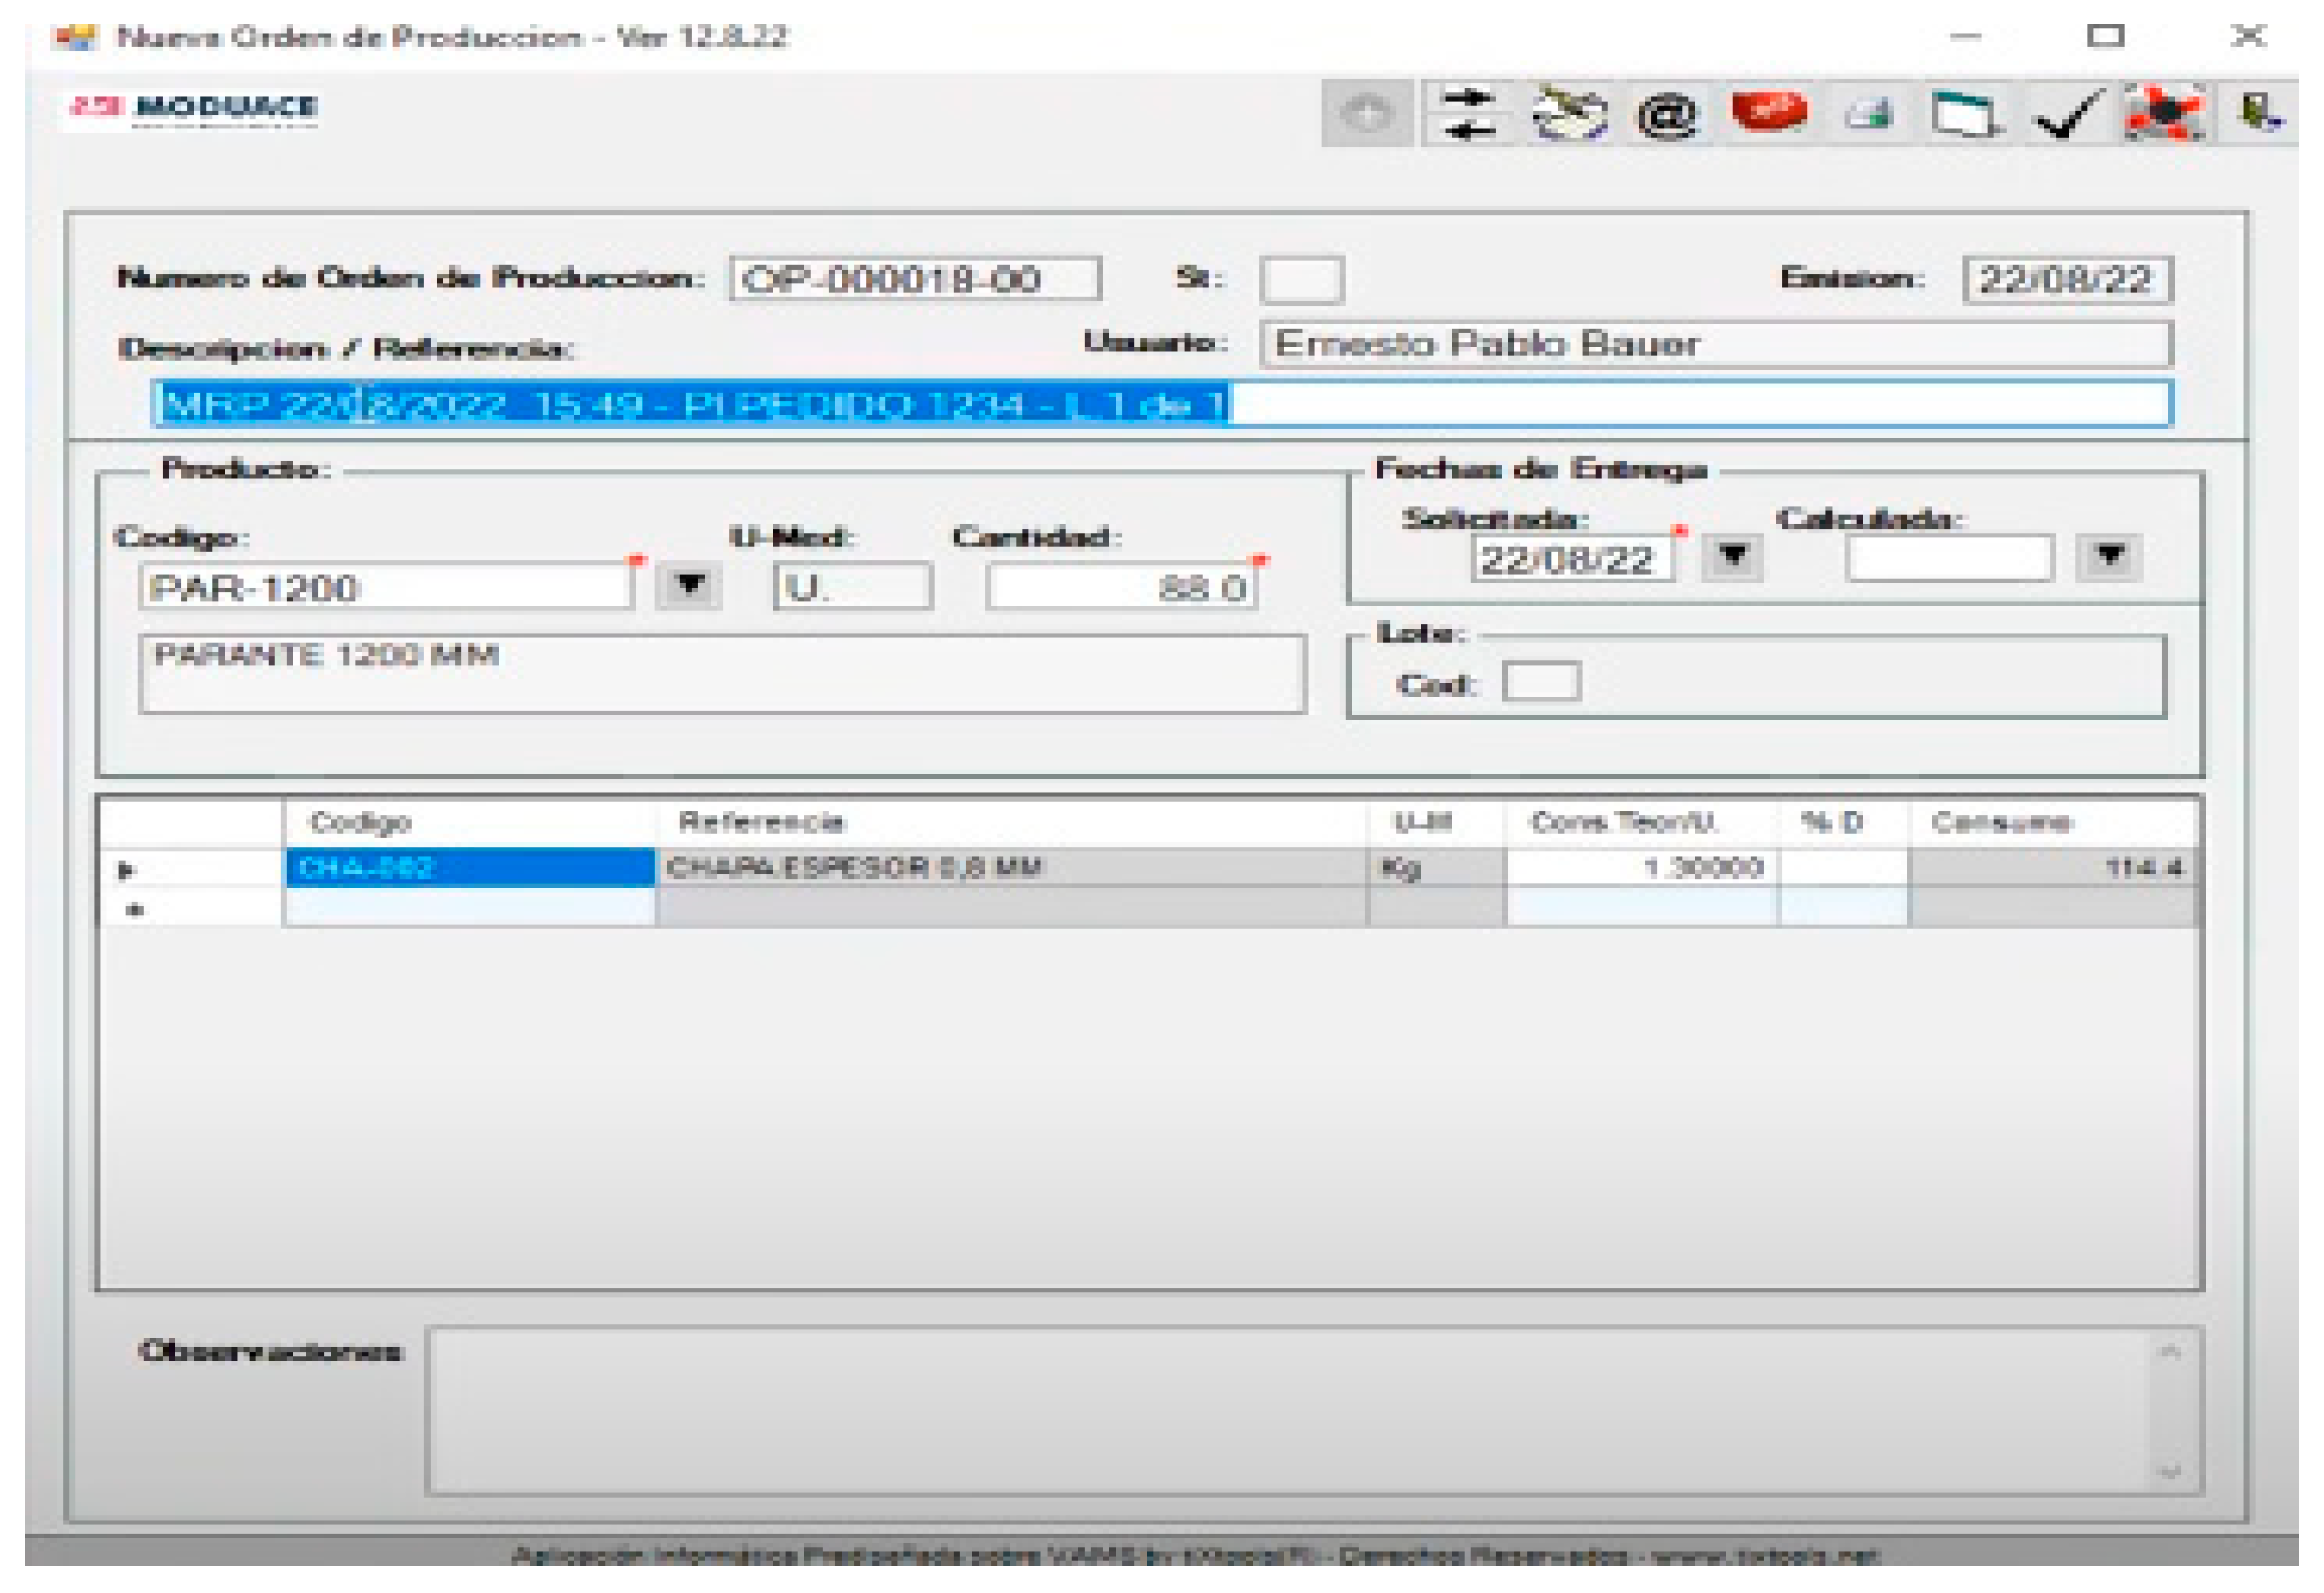Click the production order number field

916,278
